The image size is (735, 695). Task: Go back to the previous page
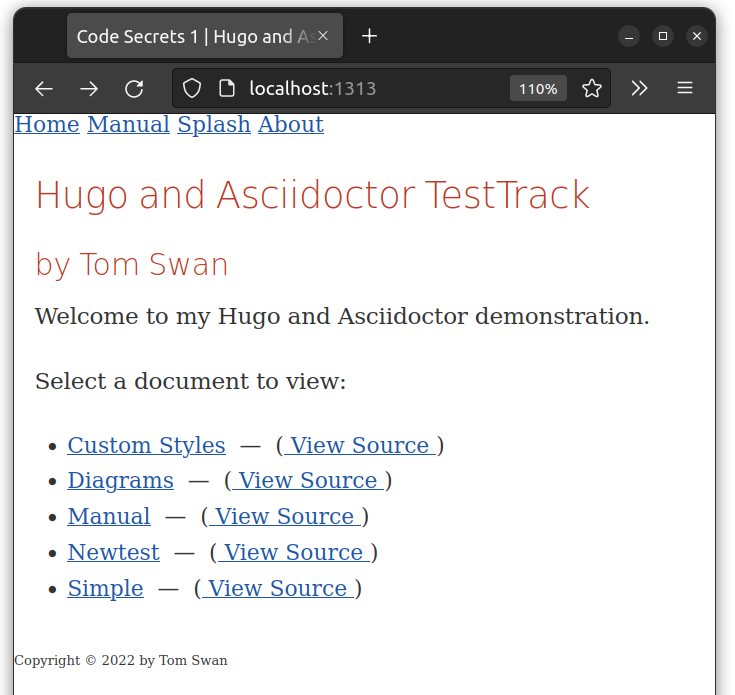44,89
